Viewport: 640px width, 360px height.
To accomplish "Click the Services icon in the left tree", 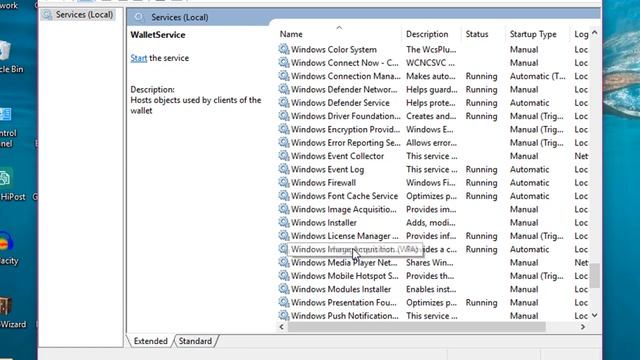I will [x=47, y=15].
